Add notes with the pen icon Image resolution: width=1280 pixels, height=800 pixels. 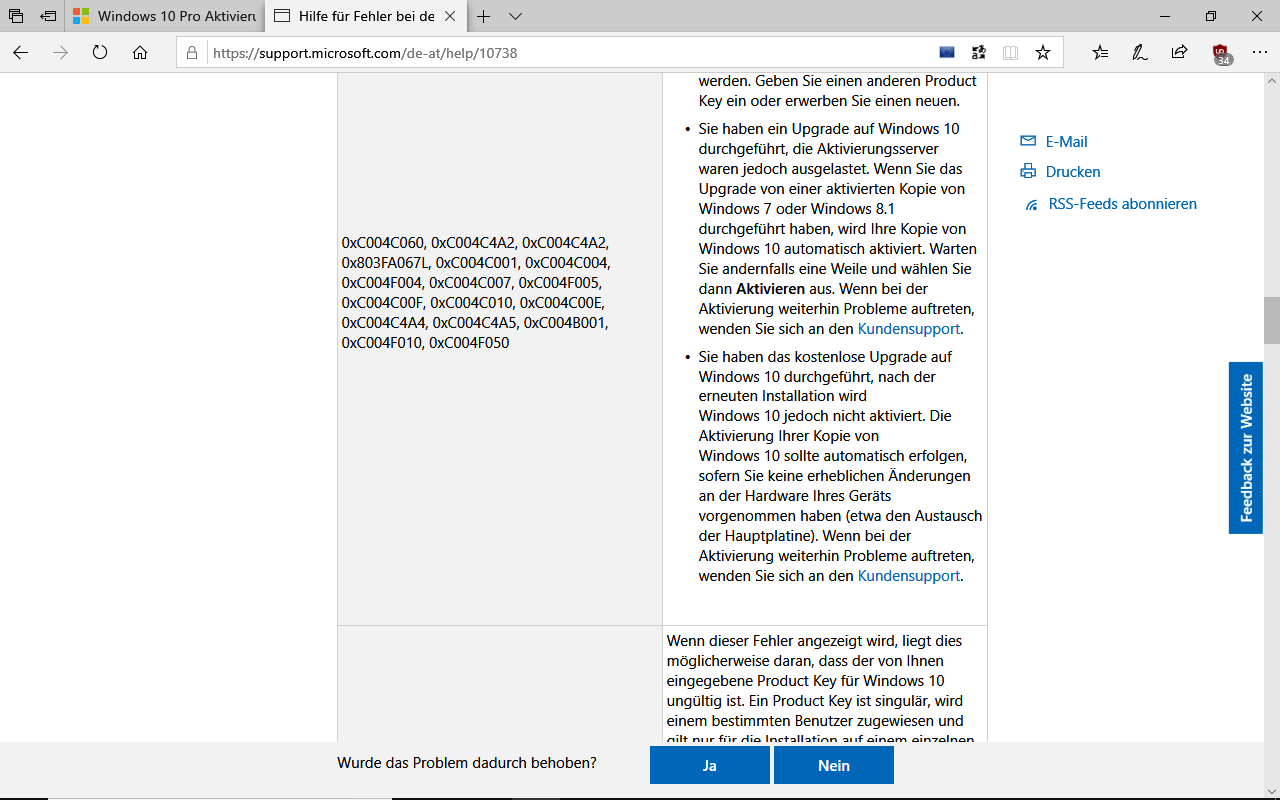point(1139,52)
